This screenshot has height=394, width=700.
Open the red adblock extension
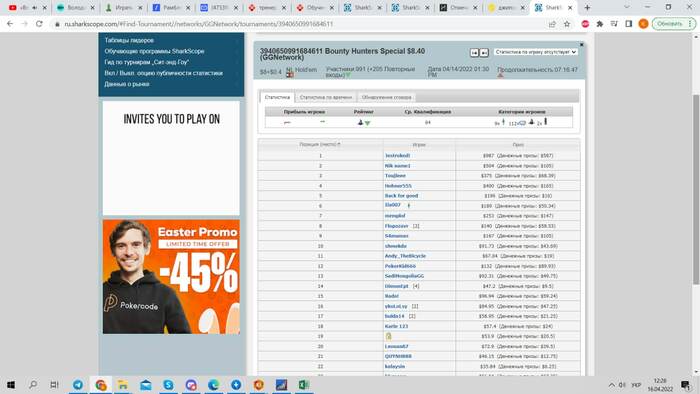click(x=585, y=24)
